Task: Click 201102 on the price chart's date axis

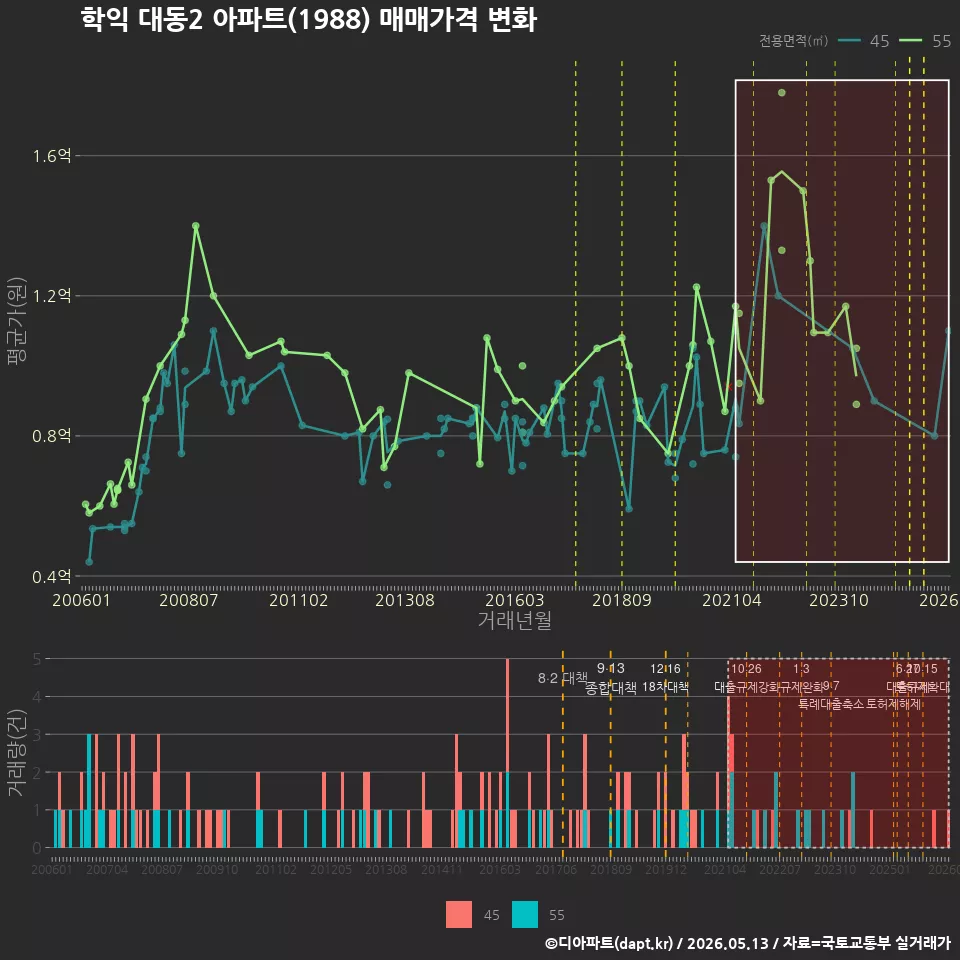Action: [x=299, y=600]
